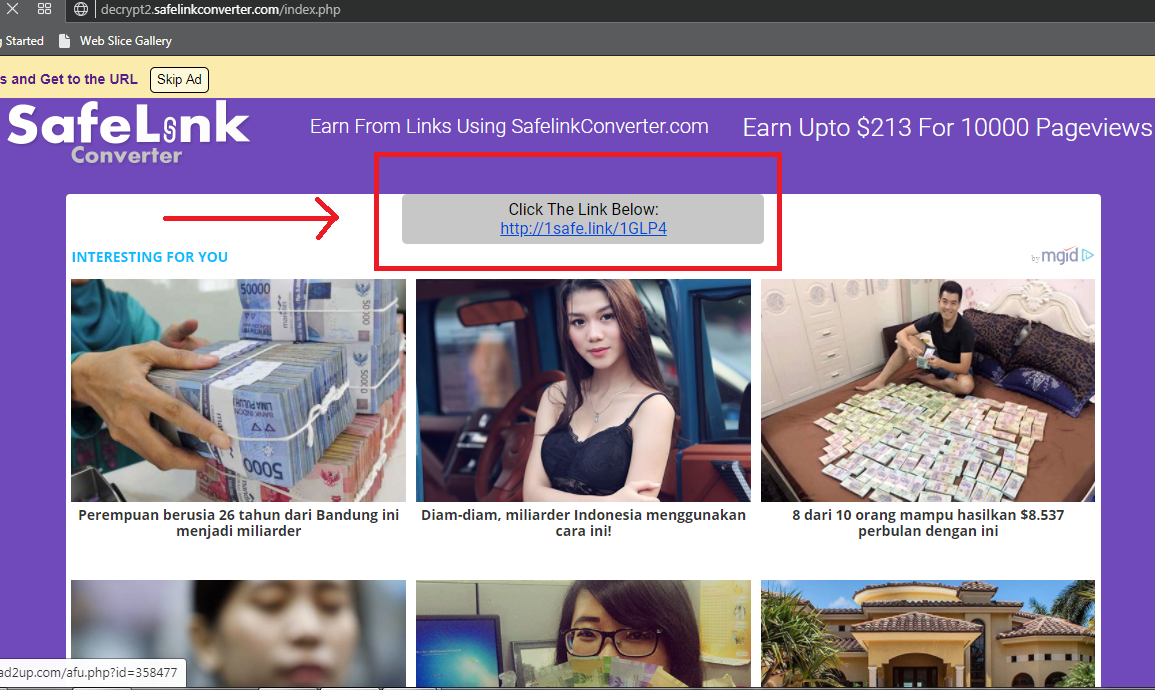Click the globe site info icon
Viewport: 1155px width, 690px height.
tap(81, 9)
